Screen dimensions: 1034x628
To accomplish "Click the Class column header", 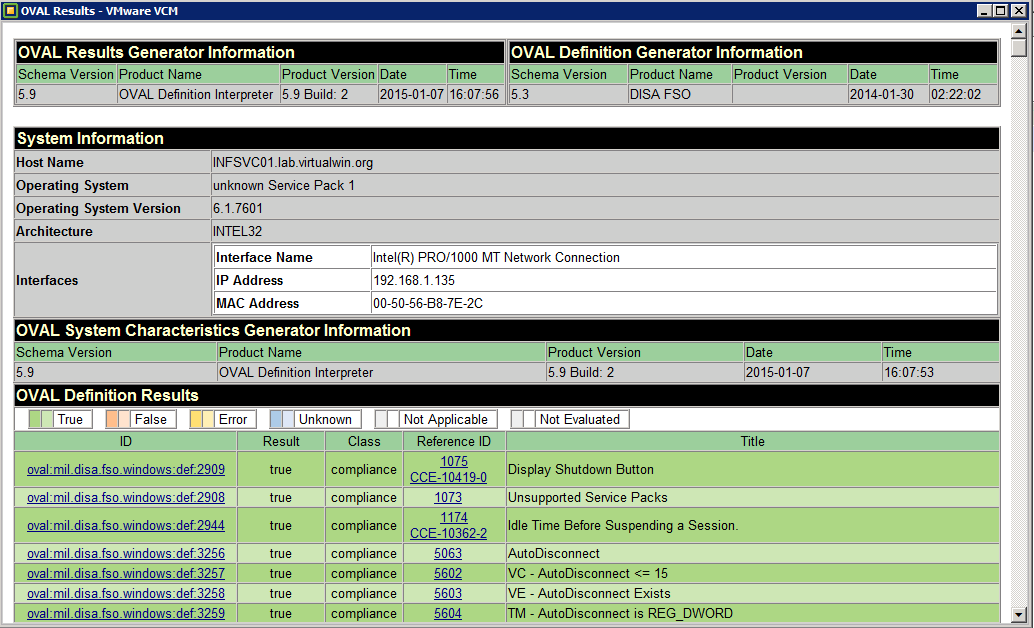I will [364, 441].
